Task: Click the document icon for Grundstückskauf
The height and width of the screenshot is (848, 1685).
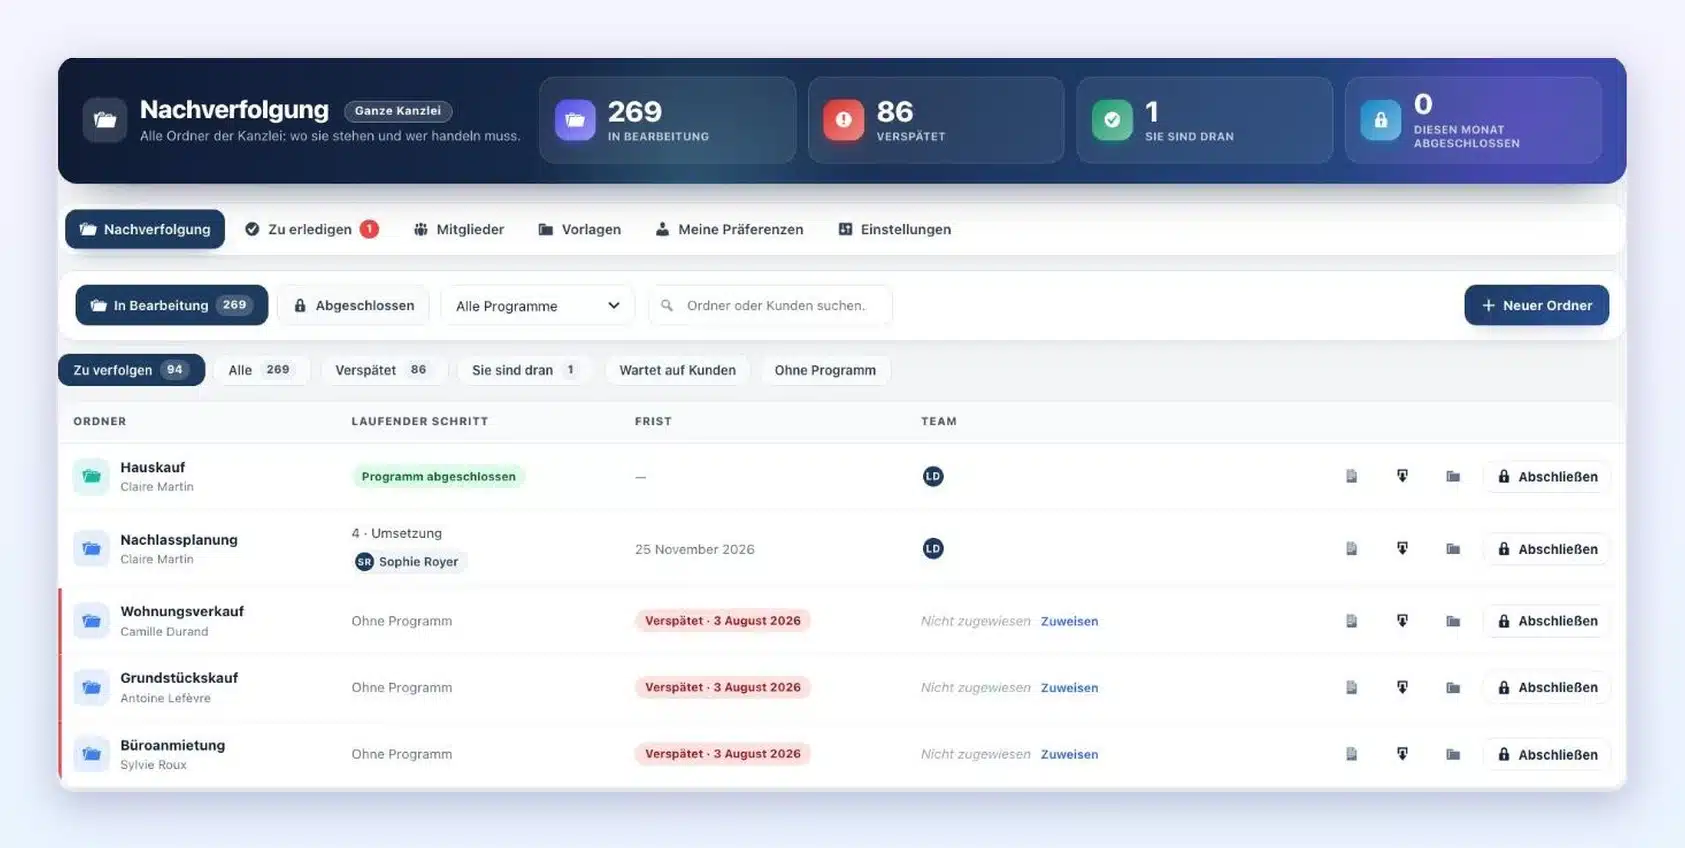Action: [1351, 687]
